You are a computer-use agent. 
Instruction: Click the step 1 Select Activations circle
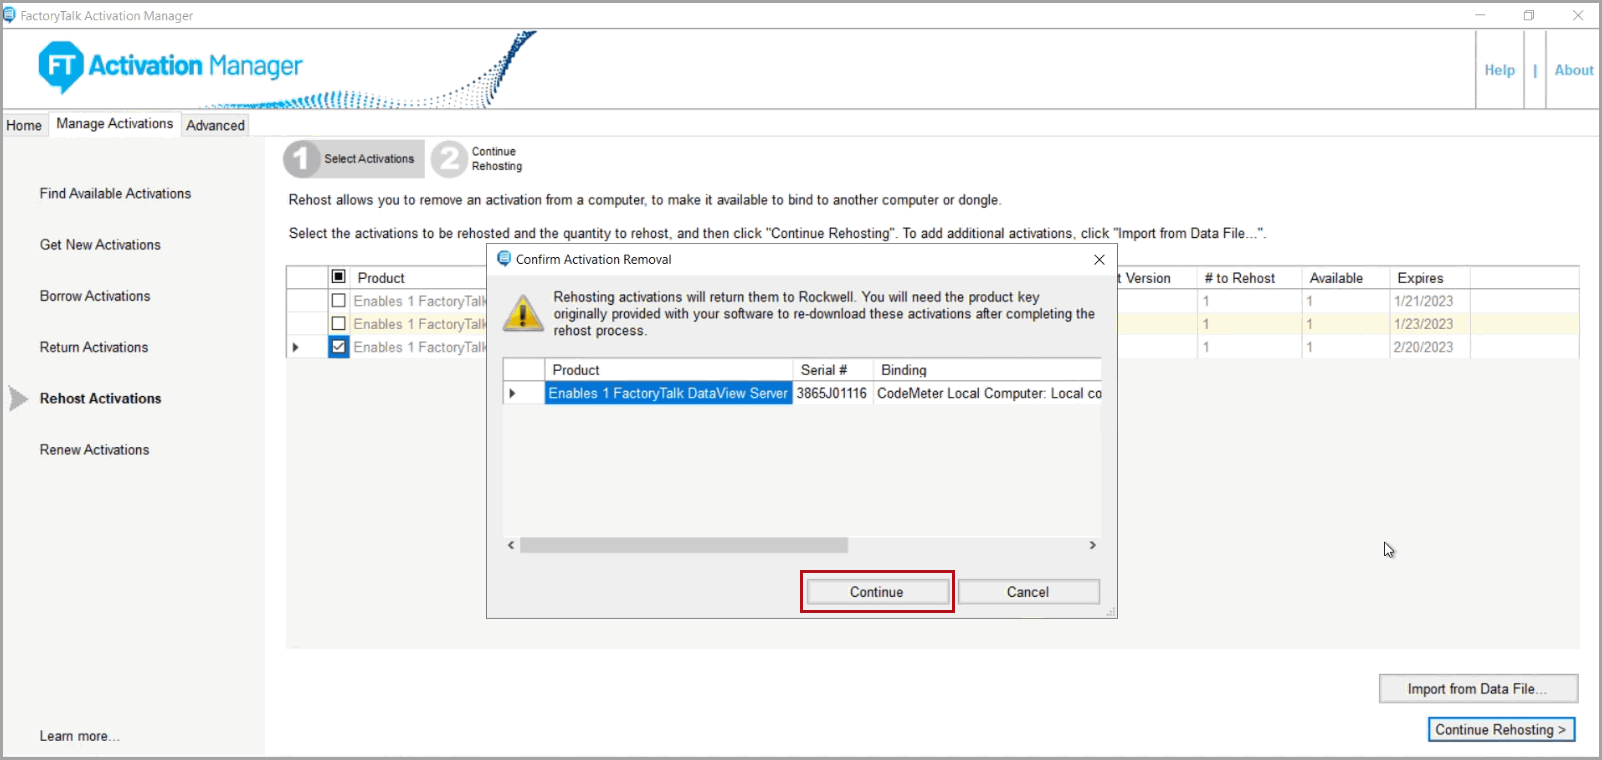coord(301,158)
